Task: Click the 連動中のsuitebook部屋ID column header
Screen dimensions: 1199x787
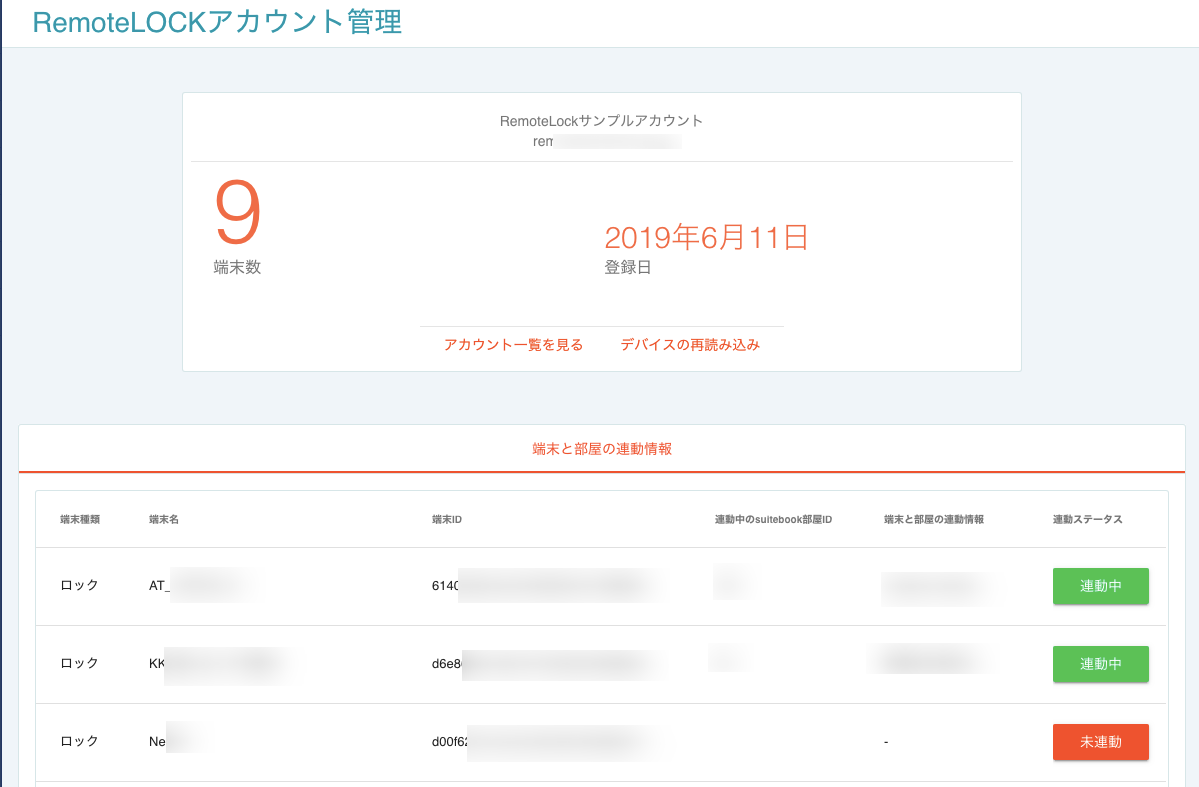Action: (773, 519)
